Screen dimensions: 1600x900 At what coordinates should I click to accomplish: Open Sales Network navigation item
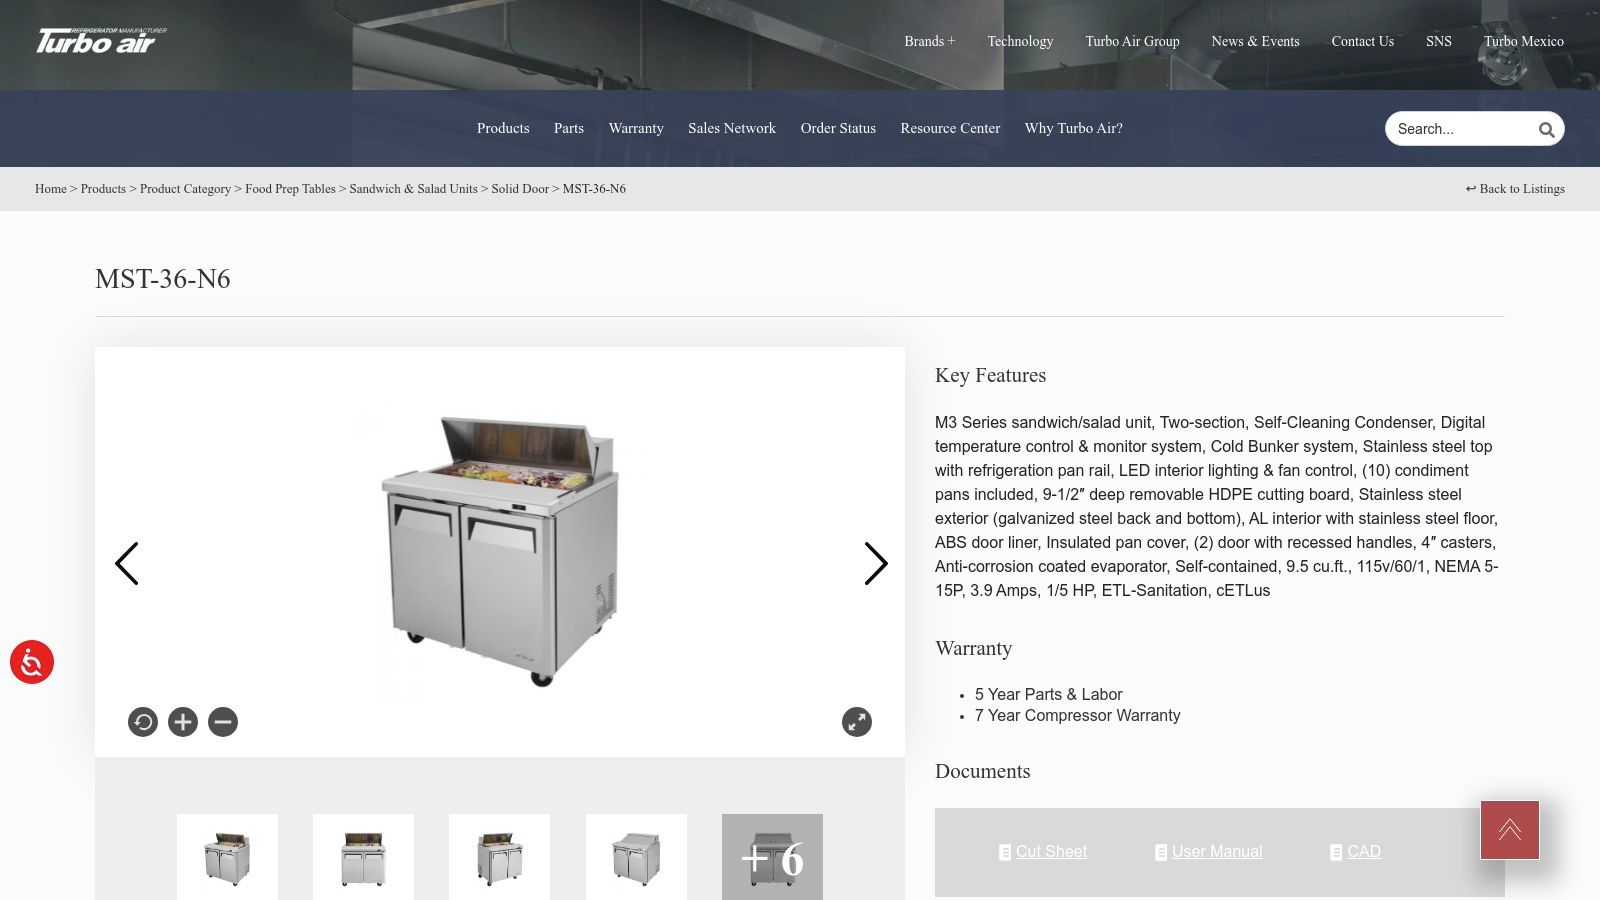click(732, 128)
